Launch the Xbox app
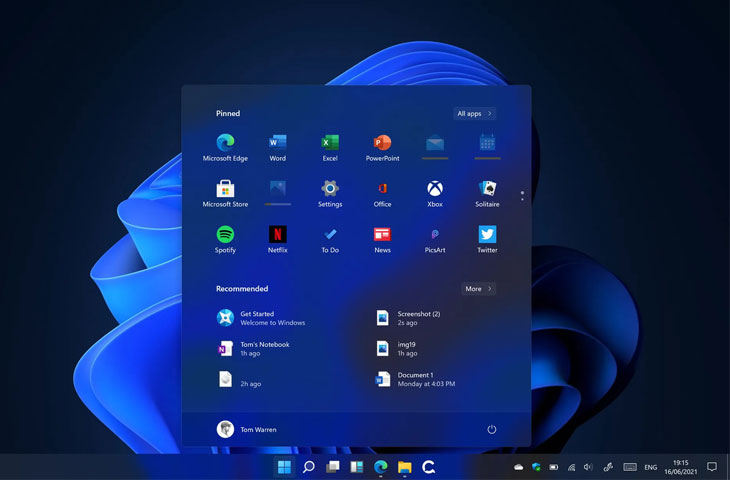 (x=435, y=189)
